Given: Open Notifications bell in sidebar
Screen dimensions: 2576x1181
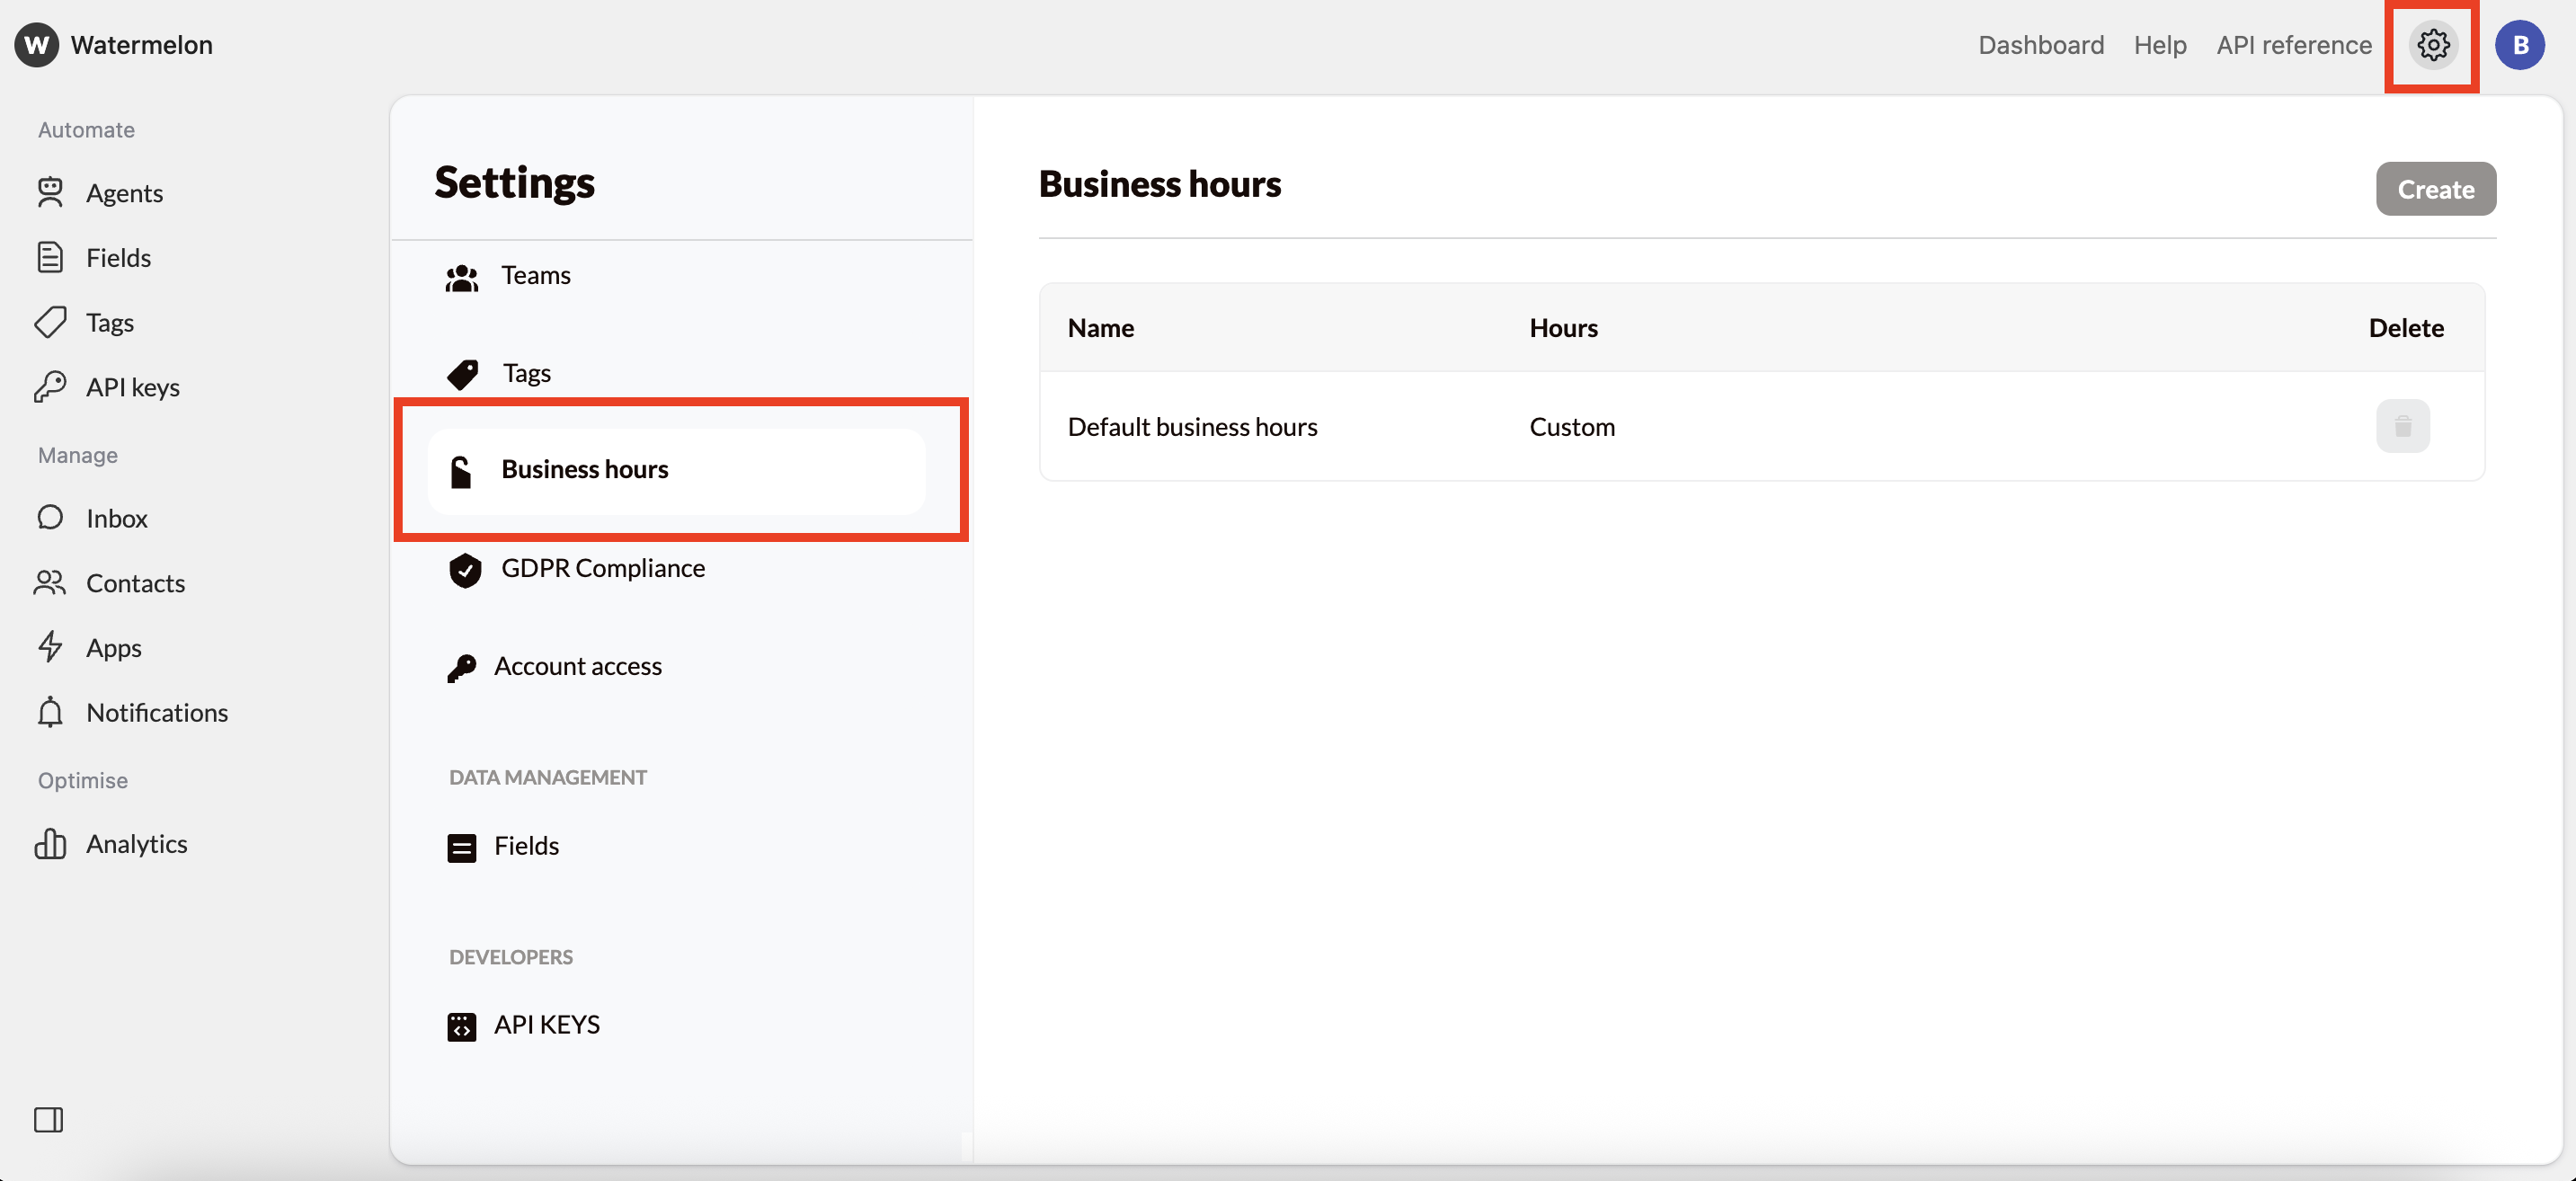Looking at the screenshot, I should (156, 713).
